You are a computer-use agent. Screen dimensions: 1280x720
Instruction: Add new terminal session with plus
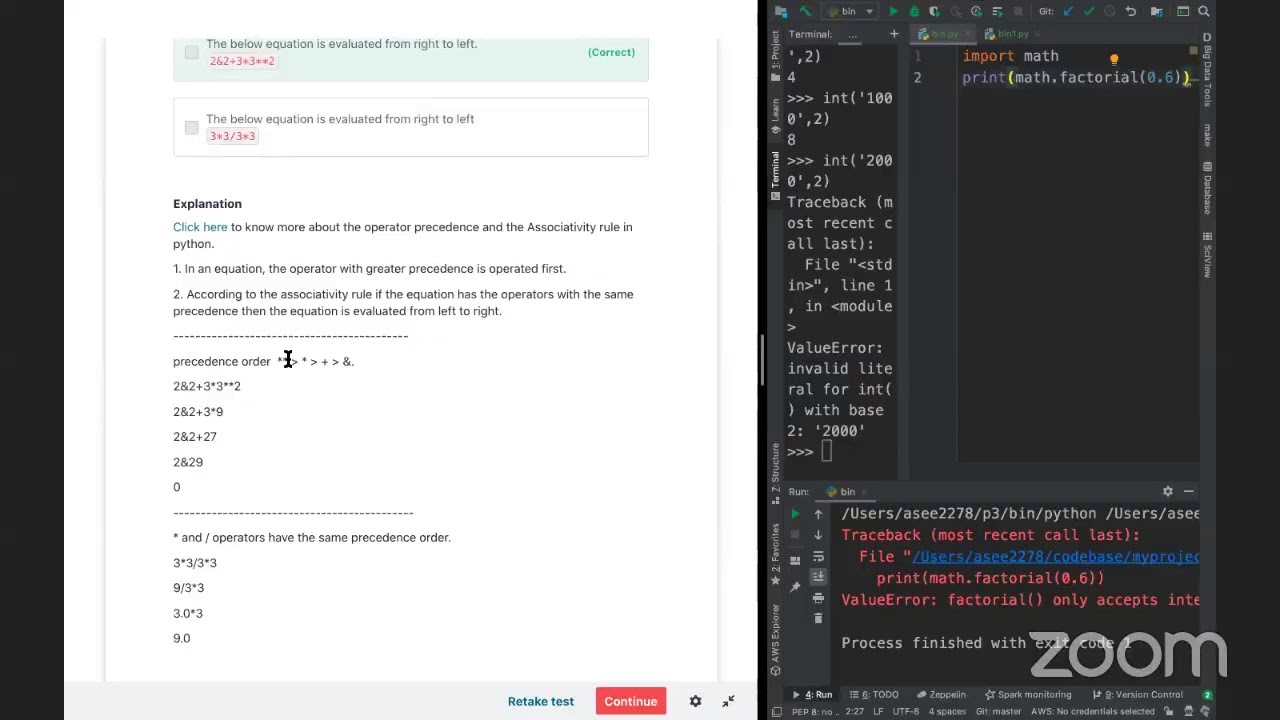(x=894, y=34)
